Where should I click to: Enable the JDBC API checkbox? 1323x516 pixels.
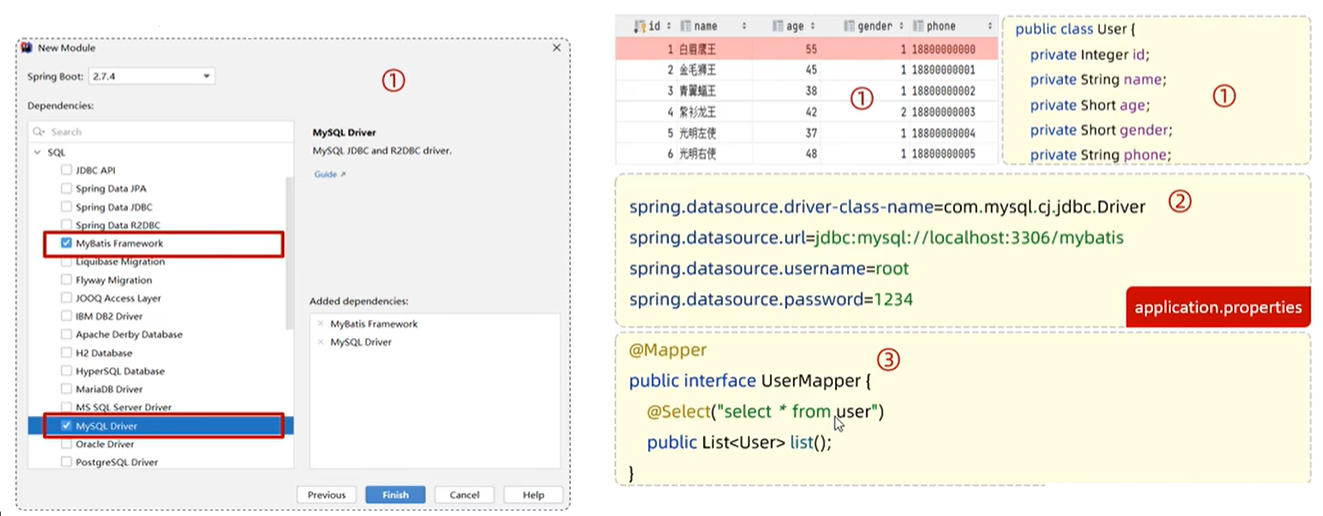[66, 170]
